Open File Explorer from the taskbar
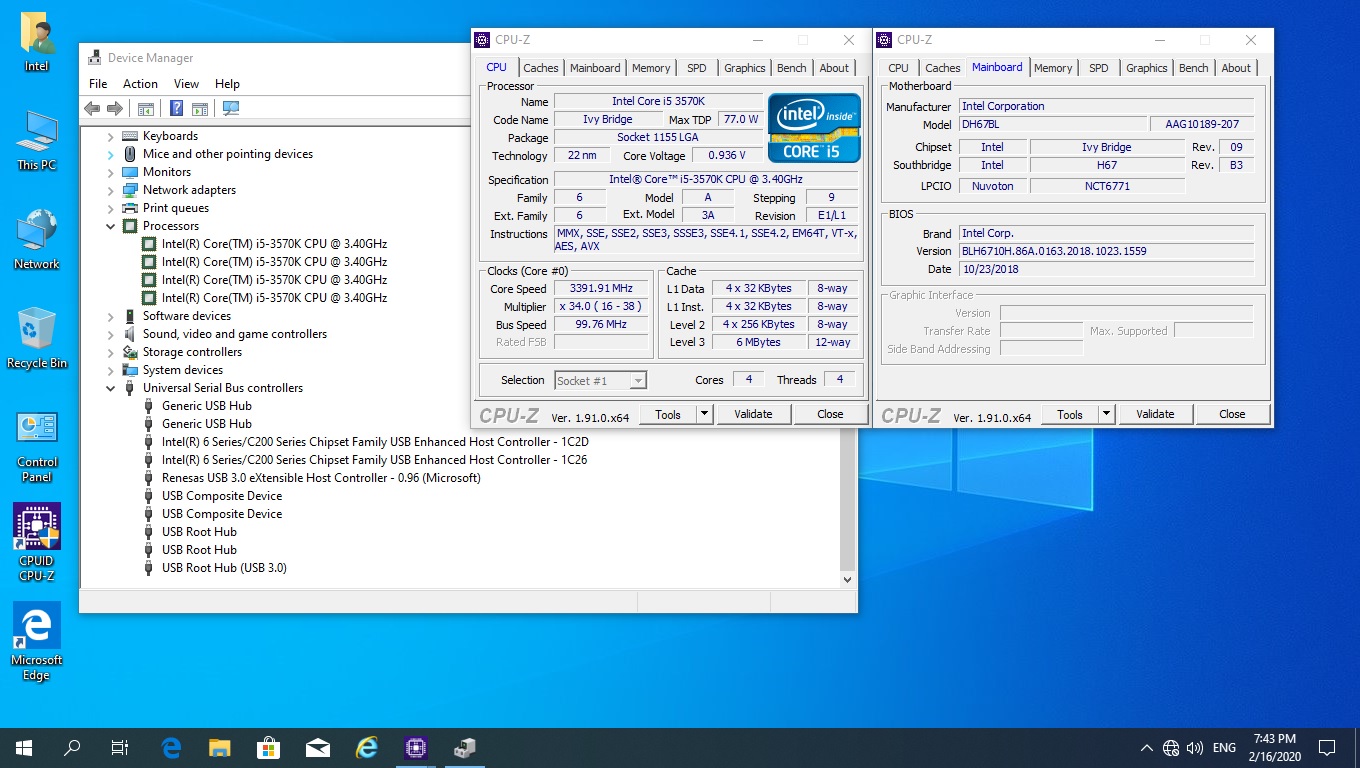The width and height of the screenshot is (1360, 768). pos(220,747)
